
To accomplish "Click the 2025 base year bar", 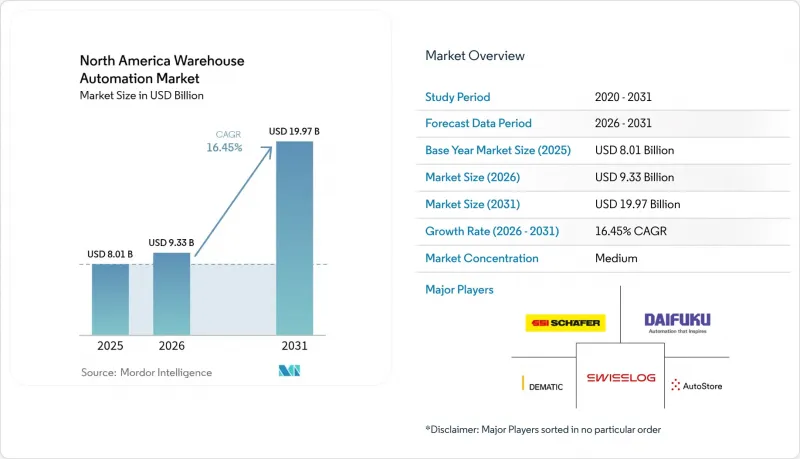I will [110, 299].
